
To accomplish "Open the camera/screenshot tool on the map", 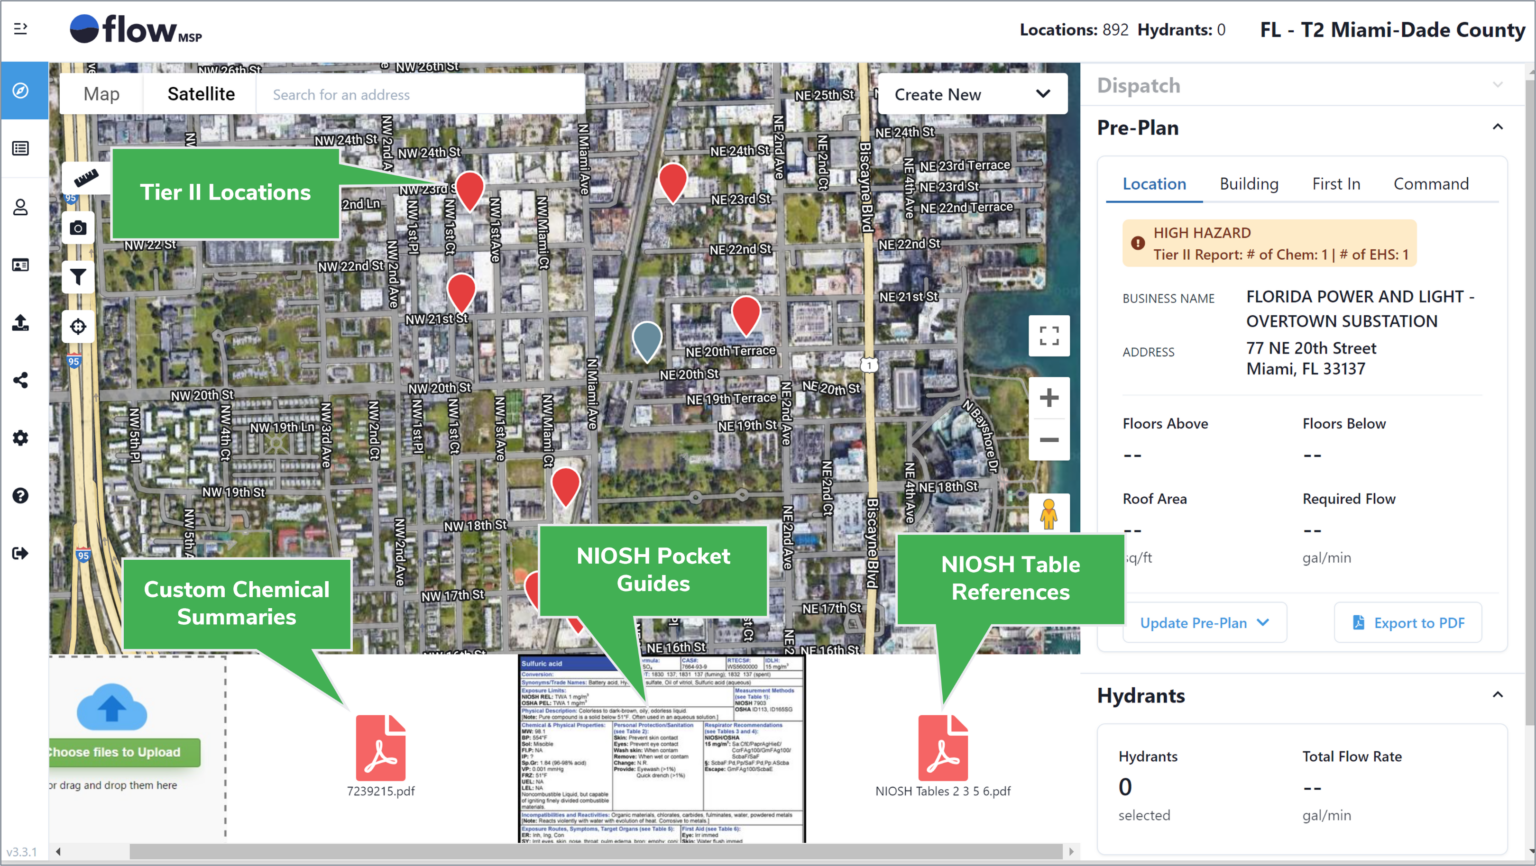I will point(78,227).
